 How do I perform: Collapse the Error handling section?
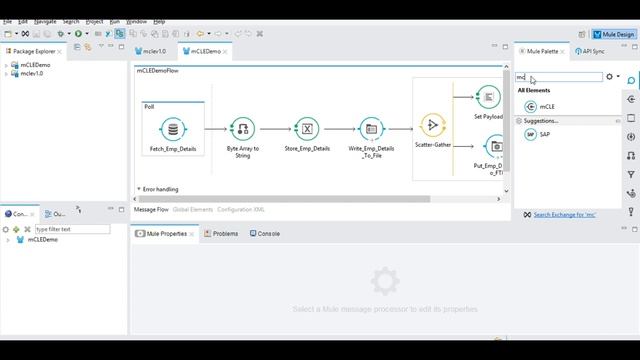coord(139,189)
